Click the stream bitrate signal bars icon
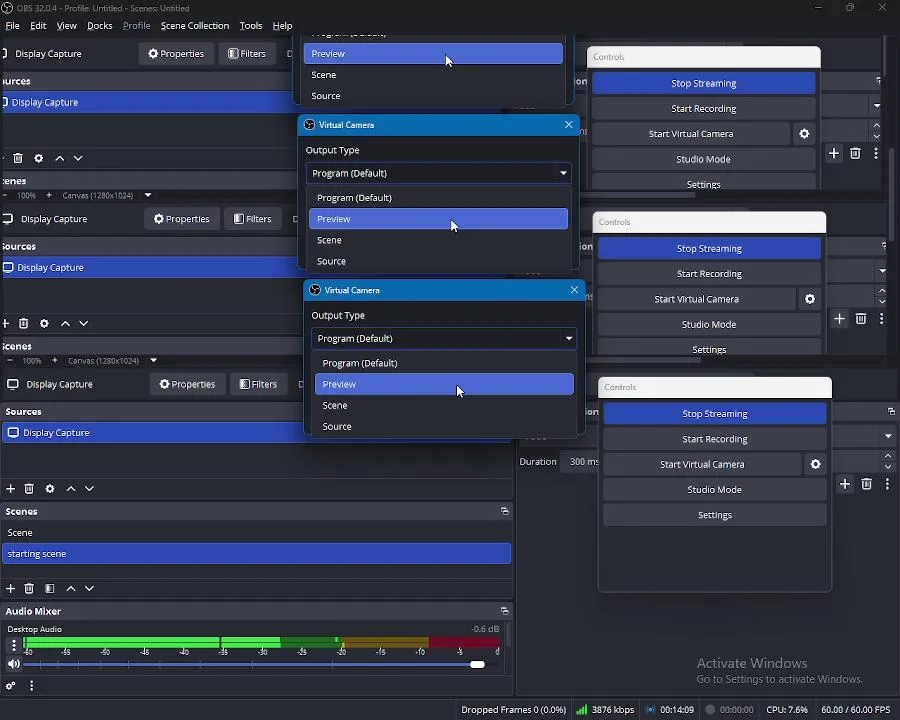Screen dimensions: 900x720 coord(581,710)
